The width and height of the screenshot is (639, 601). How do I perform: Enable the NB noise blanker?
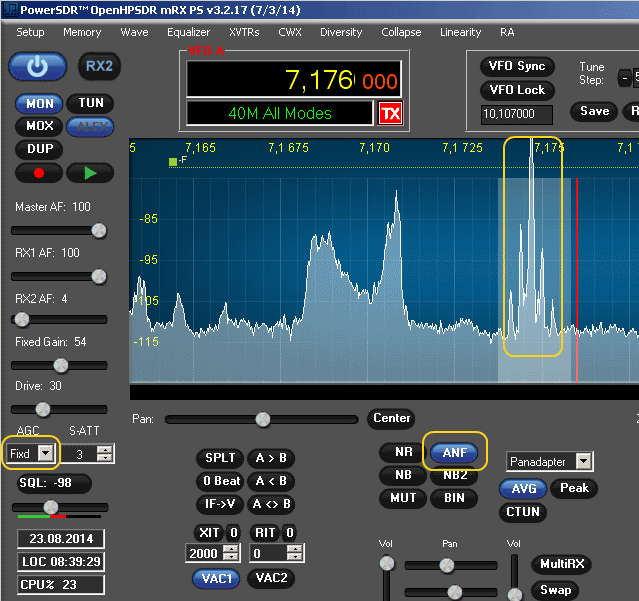403,475
